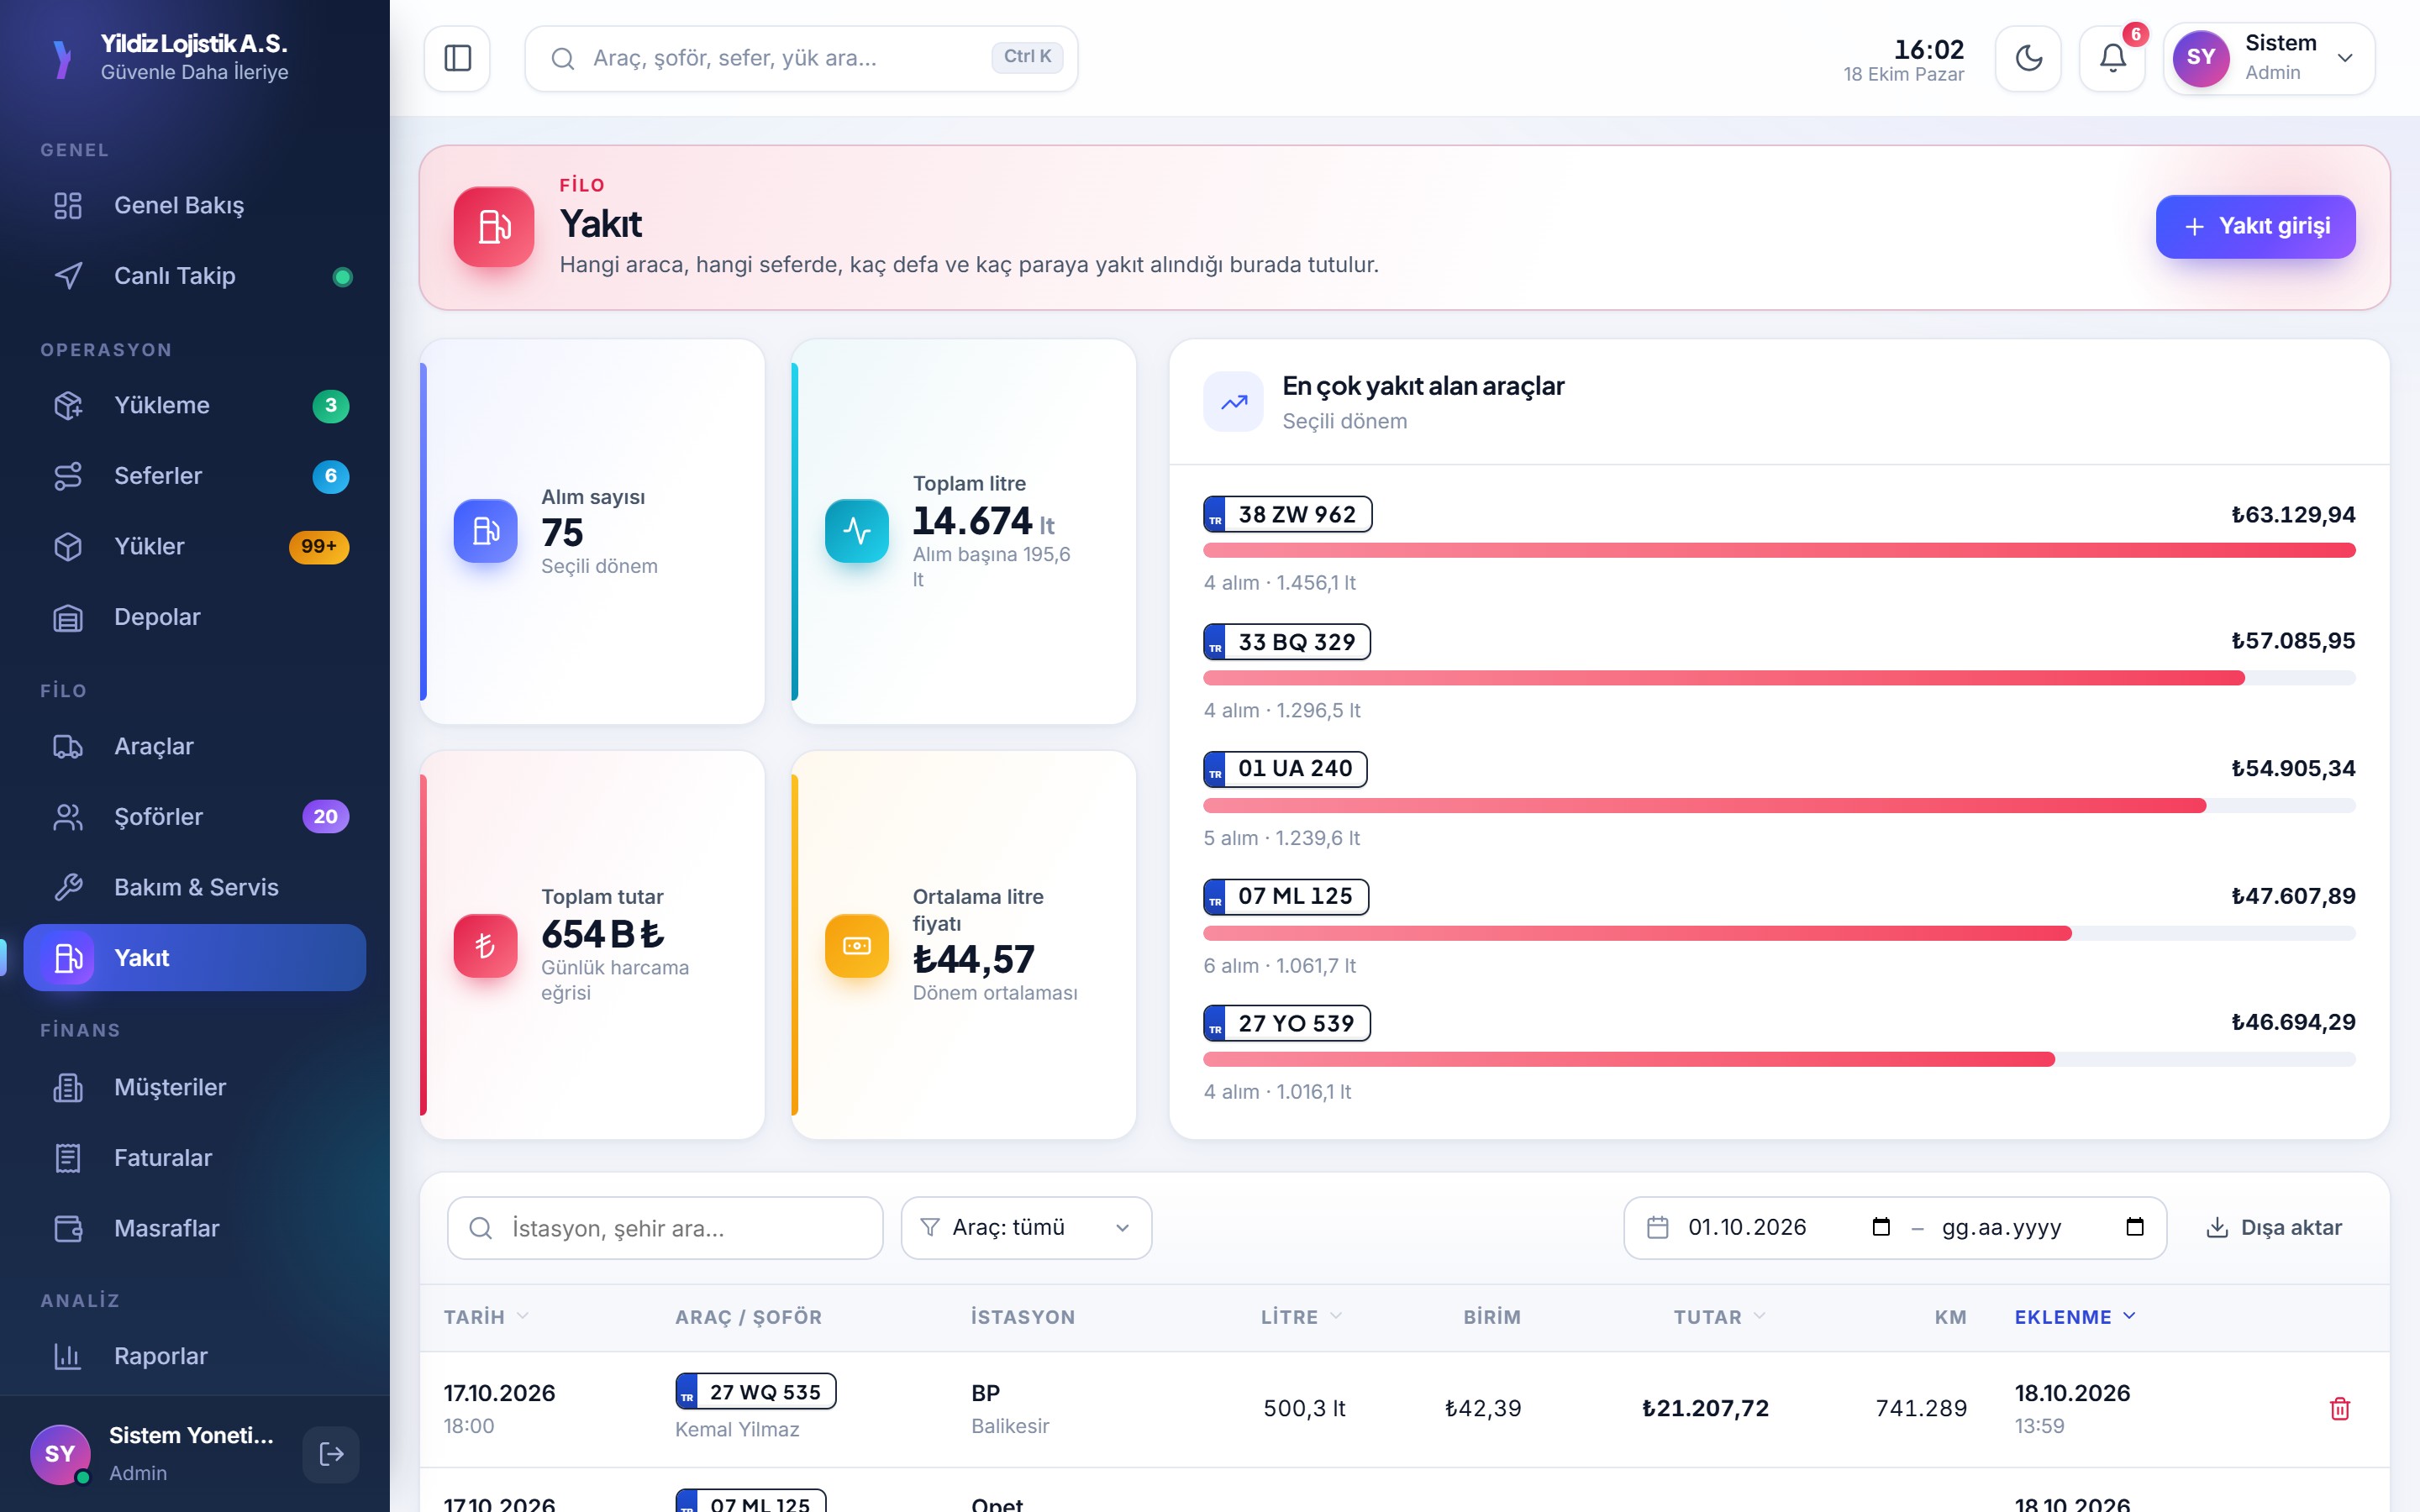Click the Toplam tutar lira icon
This screenshot has height=1512, width=2420.
tap(485, 946)
